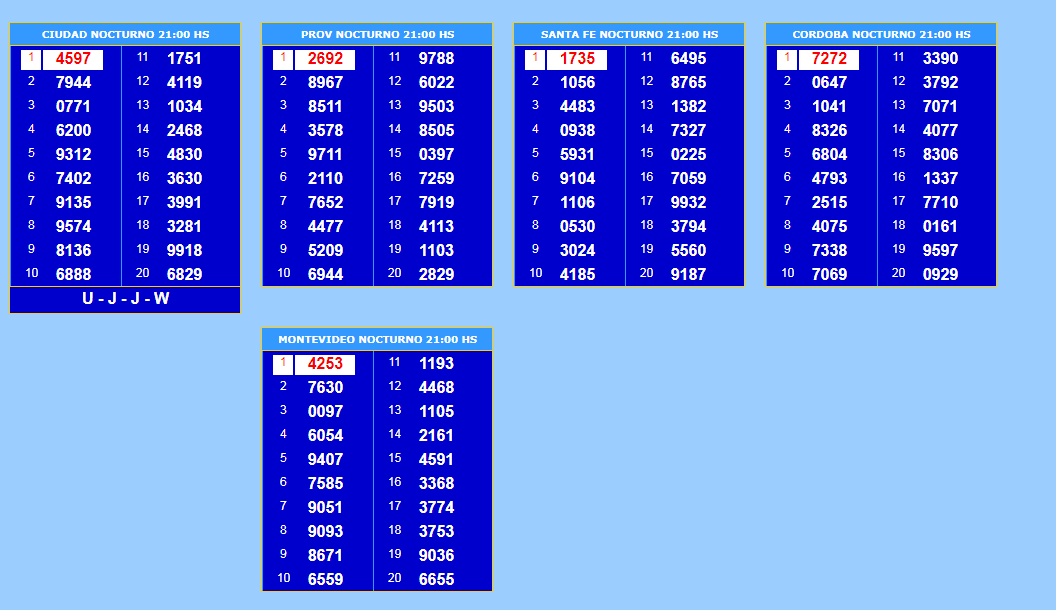Select Ciudad first prize number 4597

[73, 59]
